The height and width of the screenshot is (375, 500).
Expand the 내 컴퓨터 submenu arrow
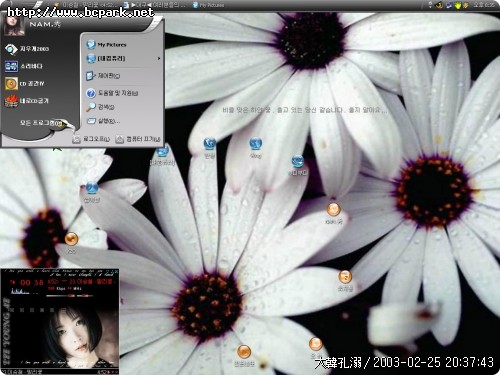[x=159, y=58]
